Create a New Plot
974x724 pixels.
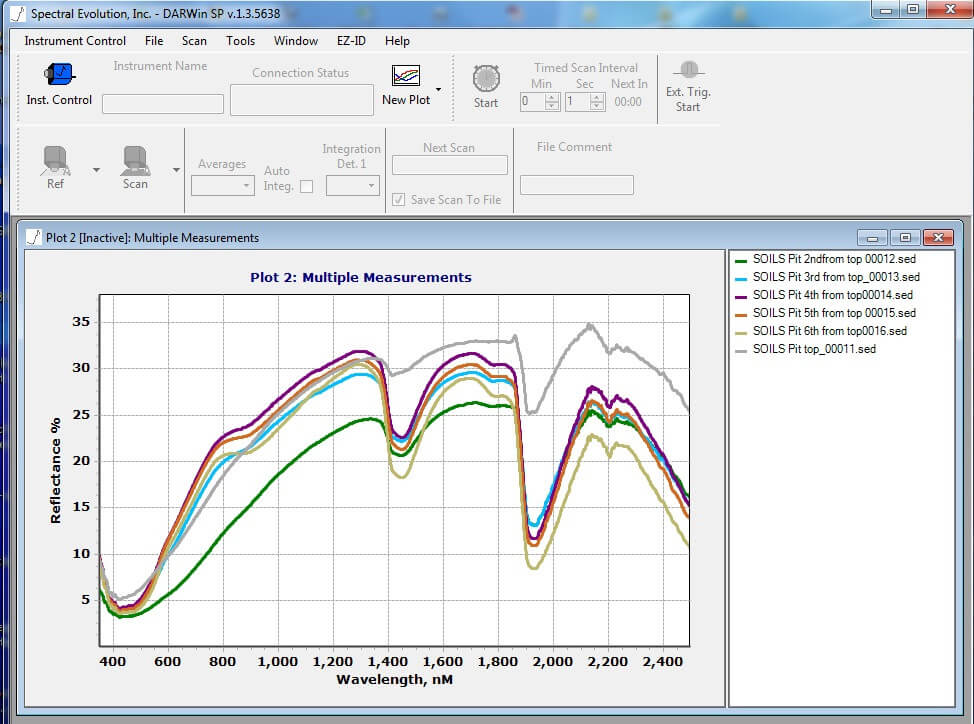406,78
